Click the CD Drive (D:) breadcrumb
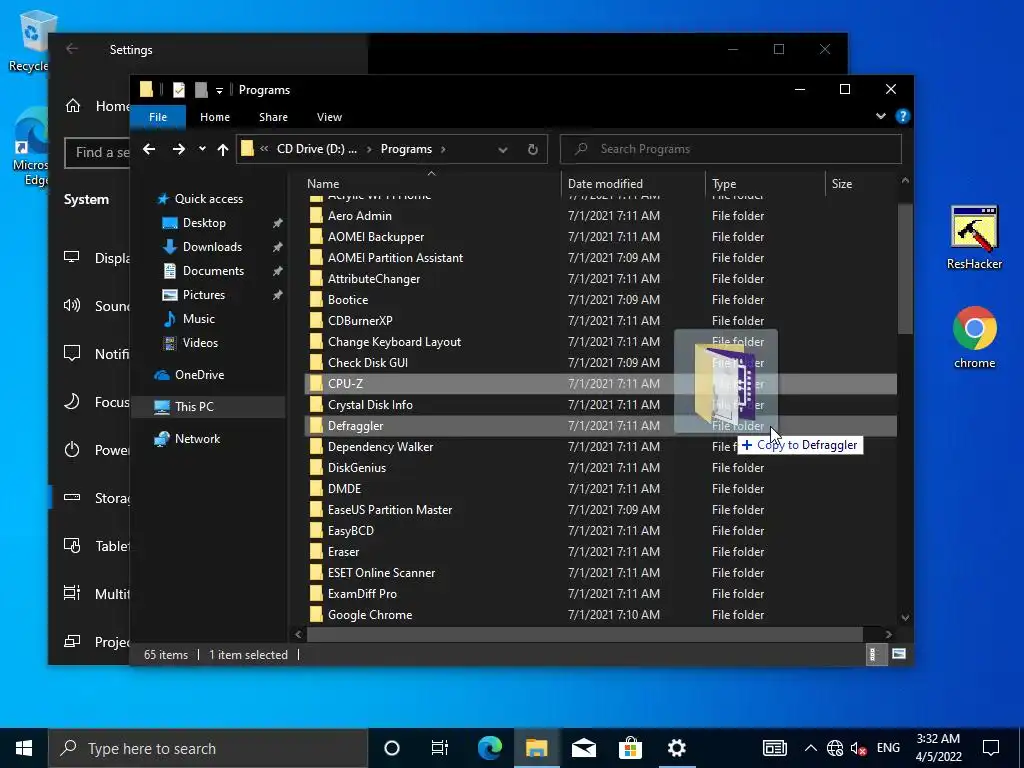 pyautogui.click(x=317, y=149)
